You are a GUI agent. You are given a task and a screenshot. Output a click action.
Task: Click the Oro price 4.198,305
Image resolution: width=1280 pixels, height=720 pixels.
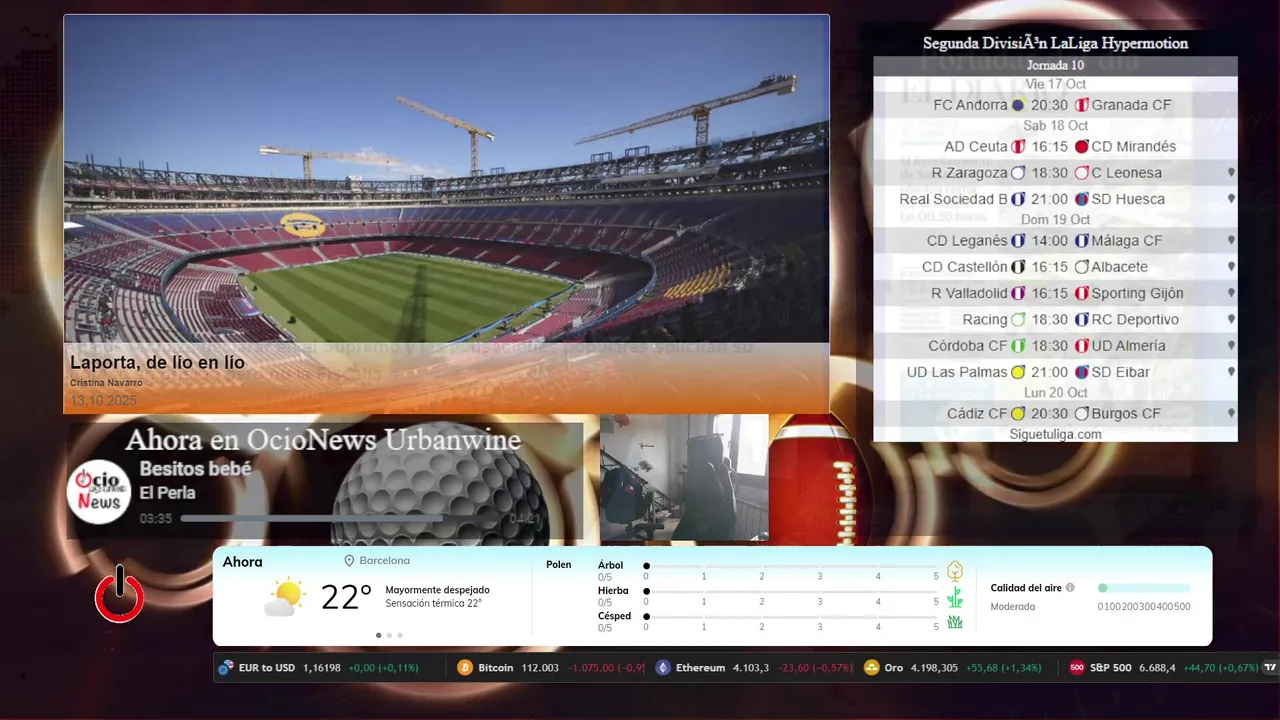point(934,668)
